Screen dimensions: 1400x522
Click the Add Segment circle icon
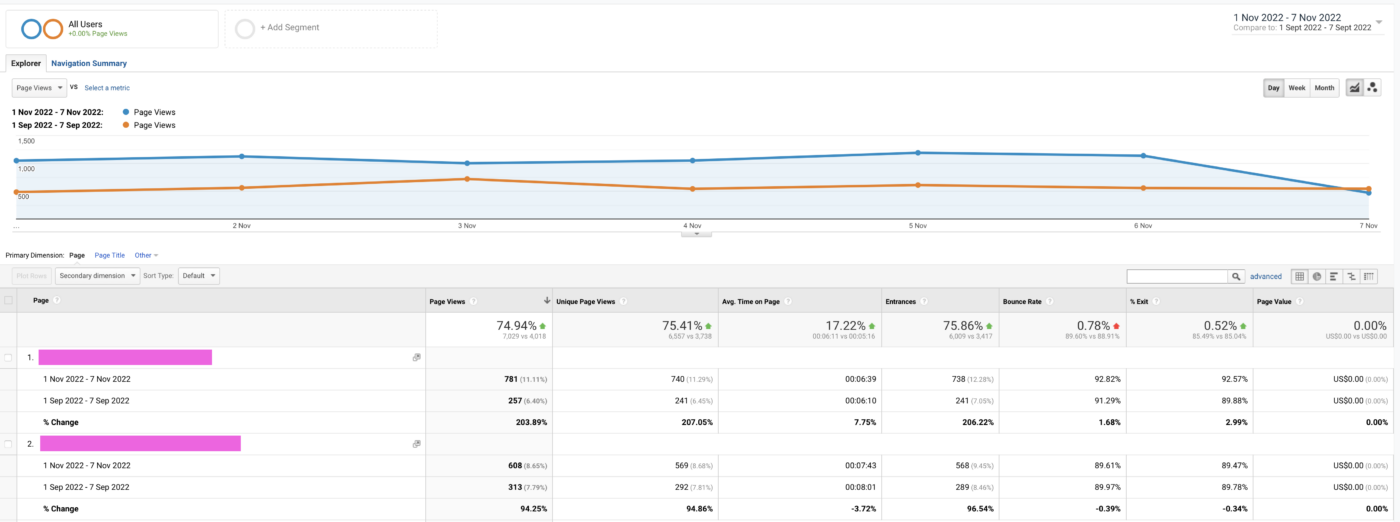click(245, 28)
